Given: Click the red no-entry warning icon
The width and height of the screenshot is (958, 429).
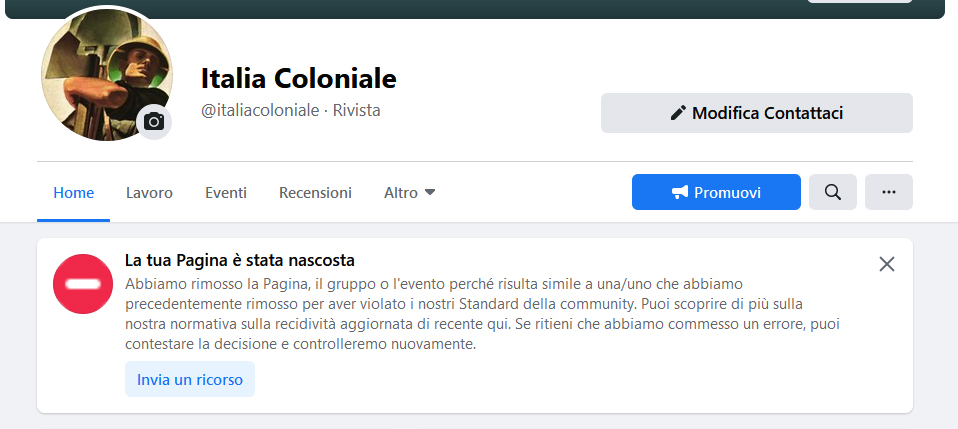Looking at the screenshot, I should pos(83,284).
